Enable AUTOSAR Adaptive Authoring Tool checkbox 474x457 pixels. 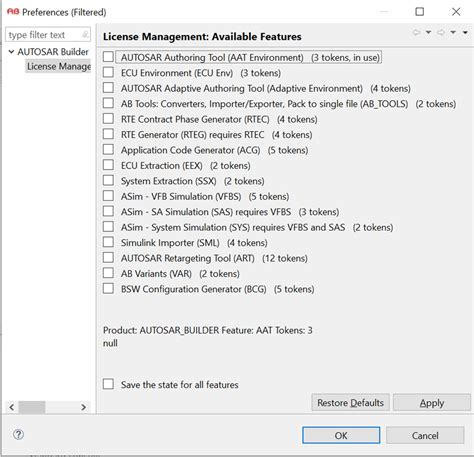click(108, 88)
